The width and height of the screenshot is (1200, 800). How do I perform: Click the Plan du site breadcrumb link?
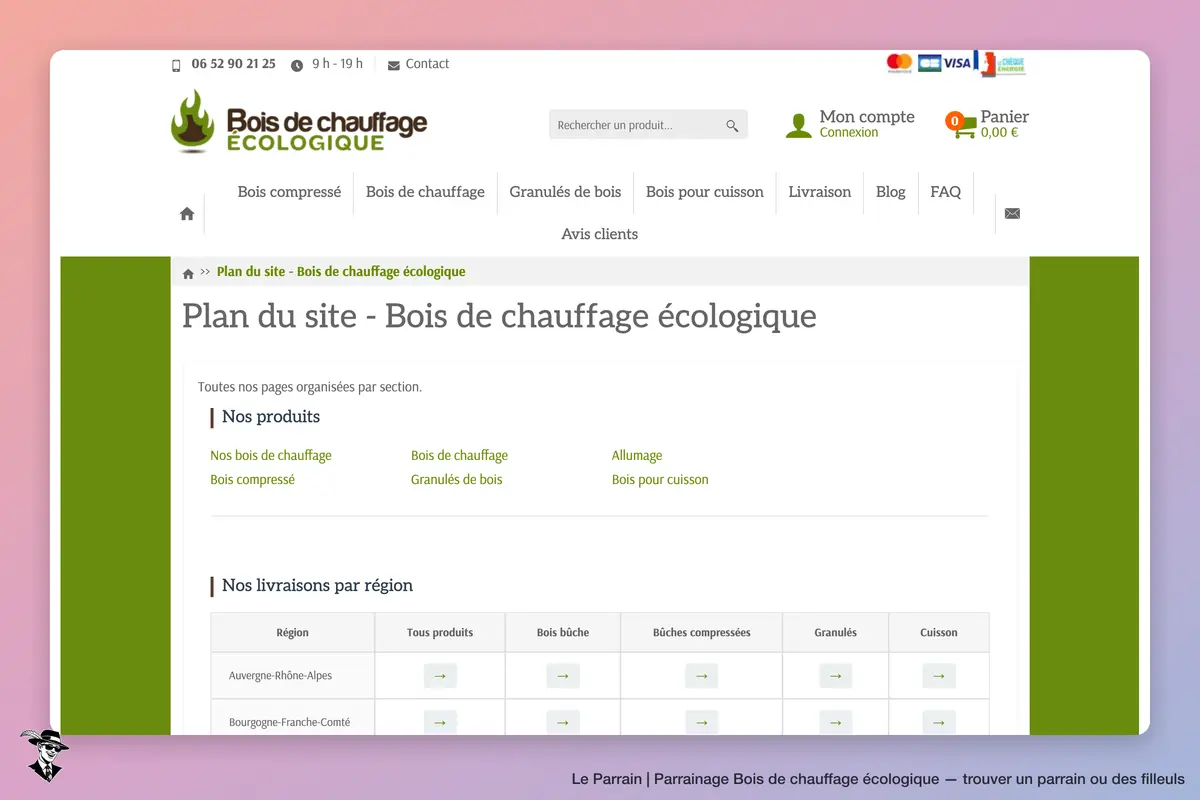click(341, 272)
